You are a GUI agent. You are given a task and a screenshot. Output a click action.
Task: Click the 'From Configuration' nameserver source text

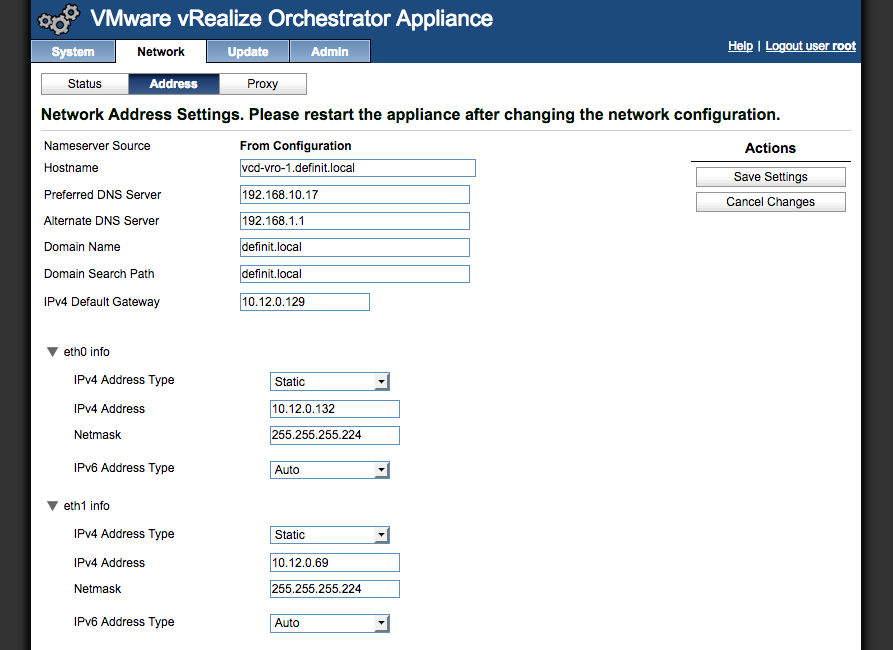296,146
